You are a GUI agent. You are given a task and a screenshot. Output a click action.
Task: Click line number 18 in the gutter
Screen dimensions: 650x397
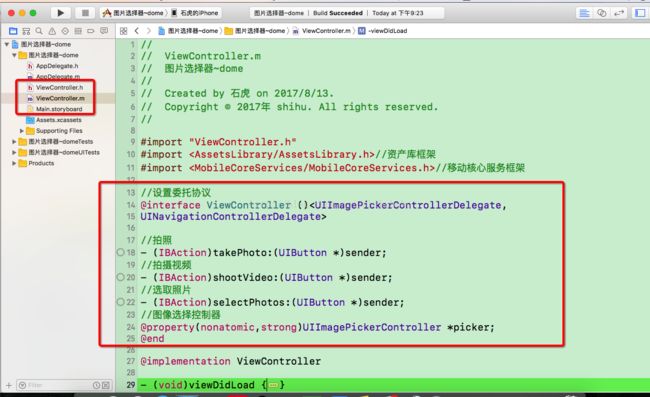131,252
